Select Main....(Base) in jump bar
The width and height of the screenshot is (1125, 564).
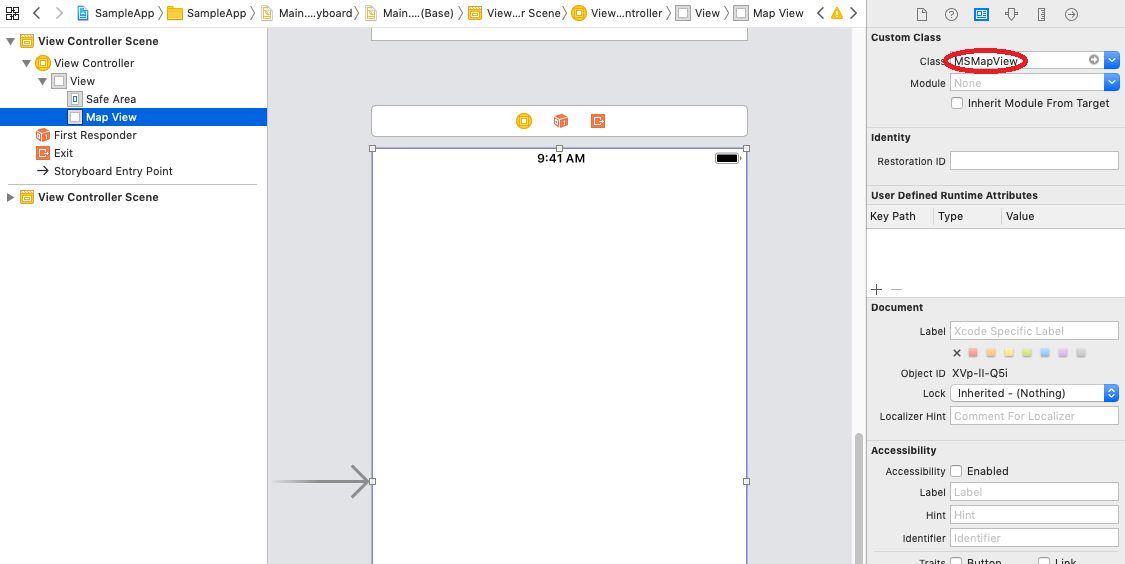[409, 13]
